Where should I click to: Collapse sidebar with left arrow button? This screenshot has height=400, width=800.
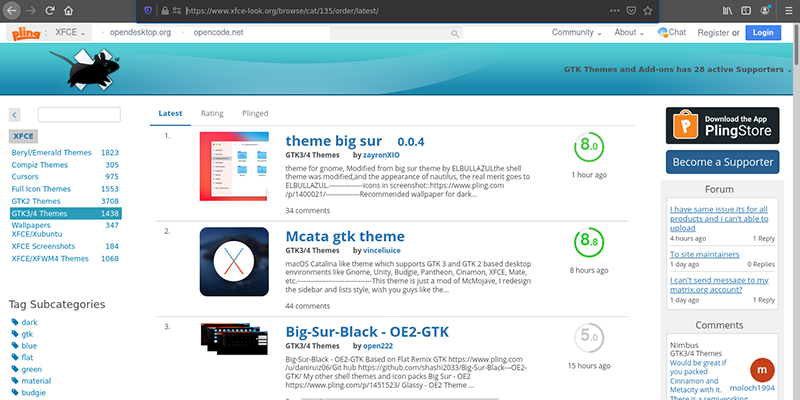14,115
